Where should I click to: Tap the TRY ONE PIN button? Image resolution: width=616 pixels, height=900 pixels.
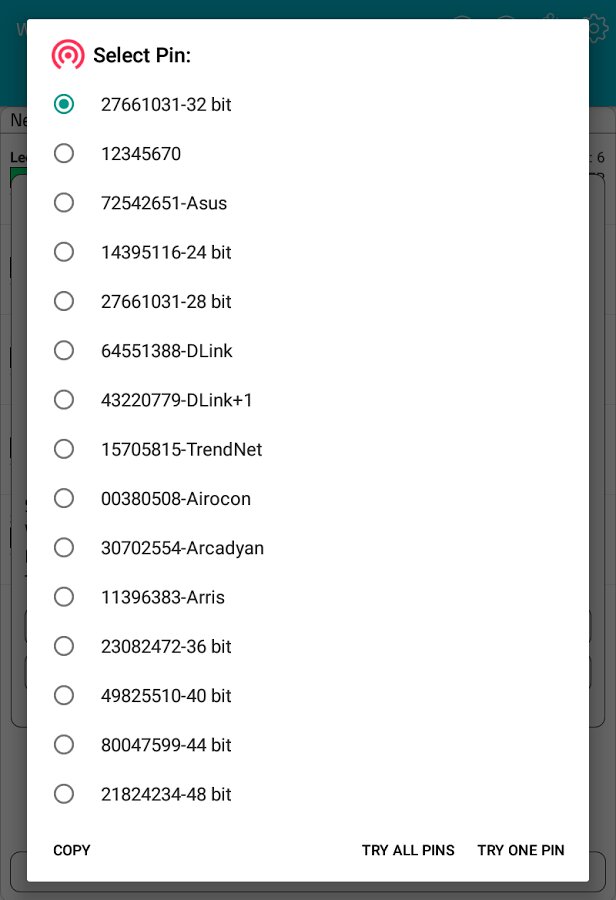pos(521,850)
